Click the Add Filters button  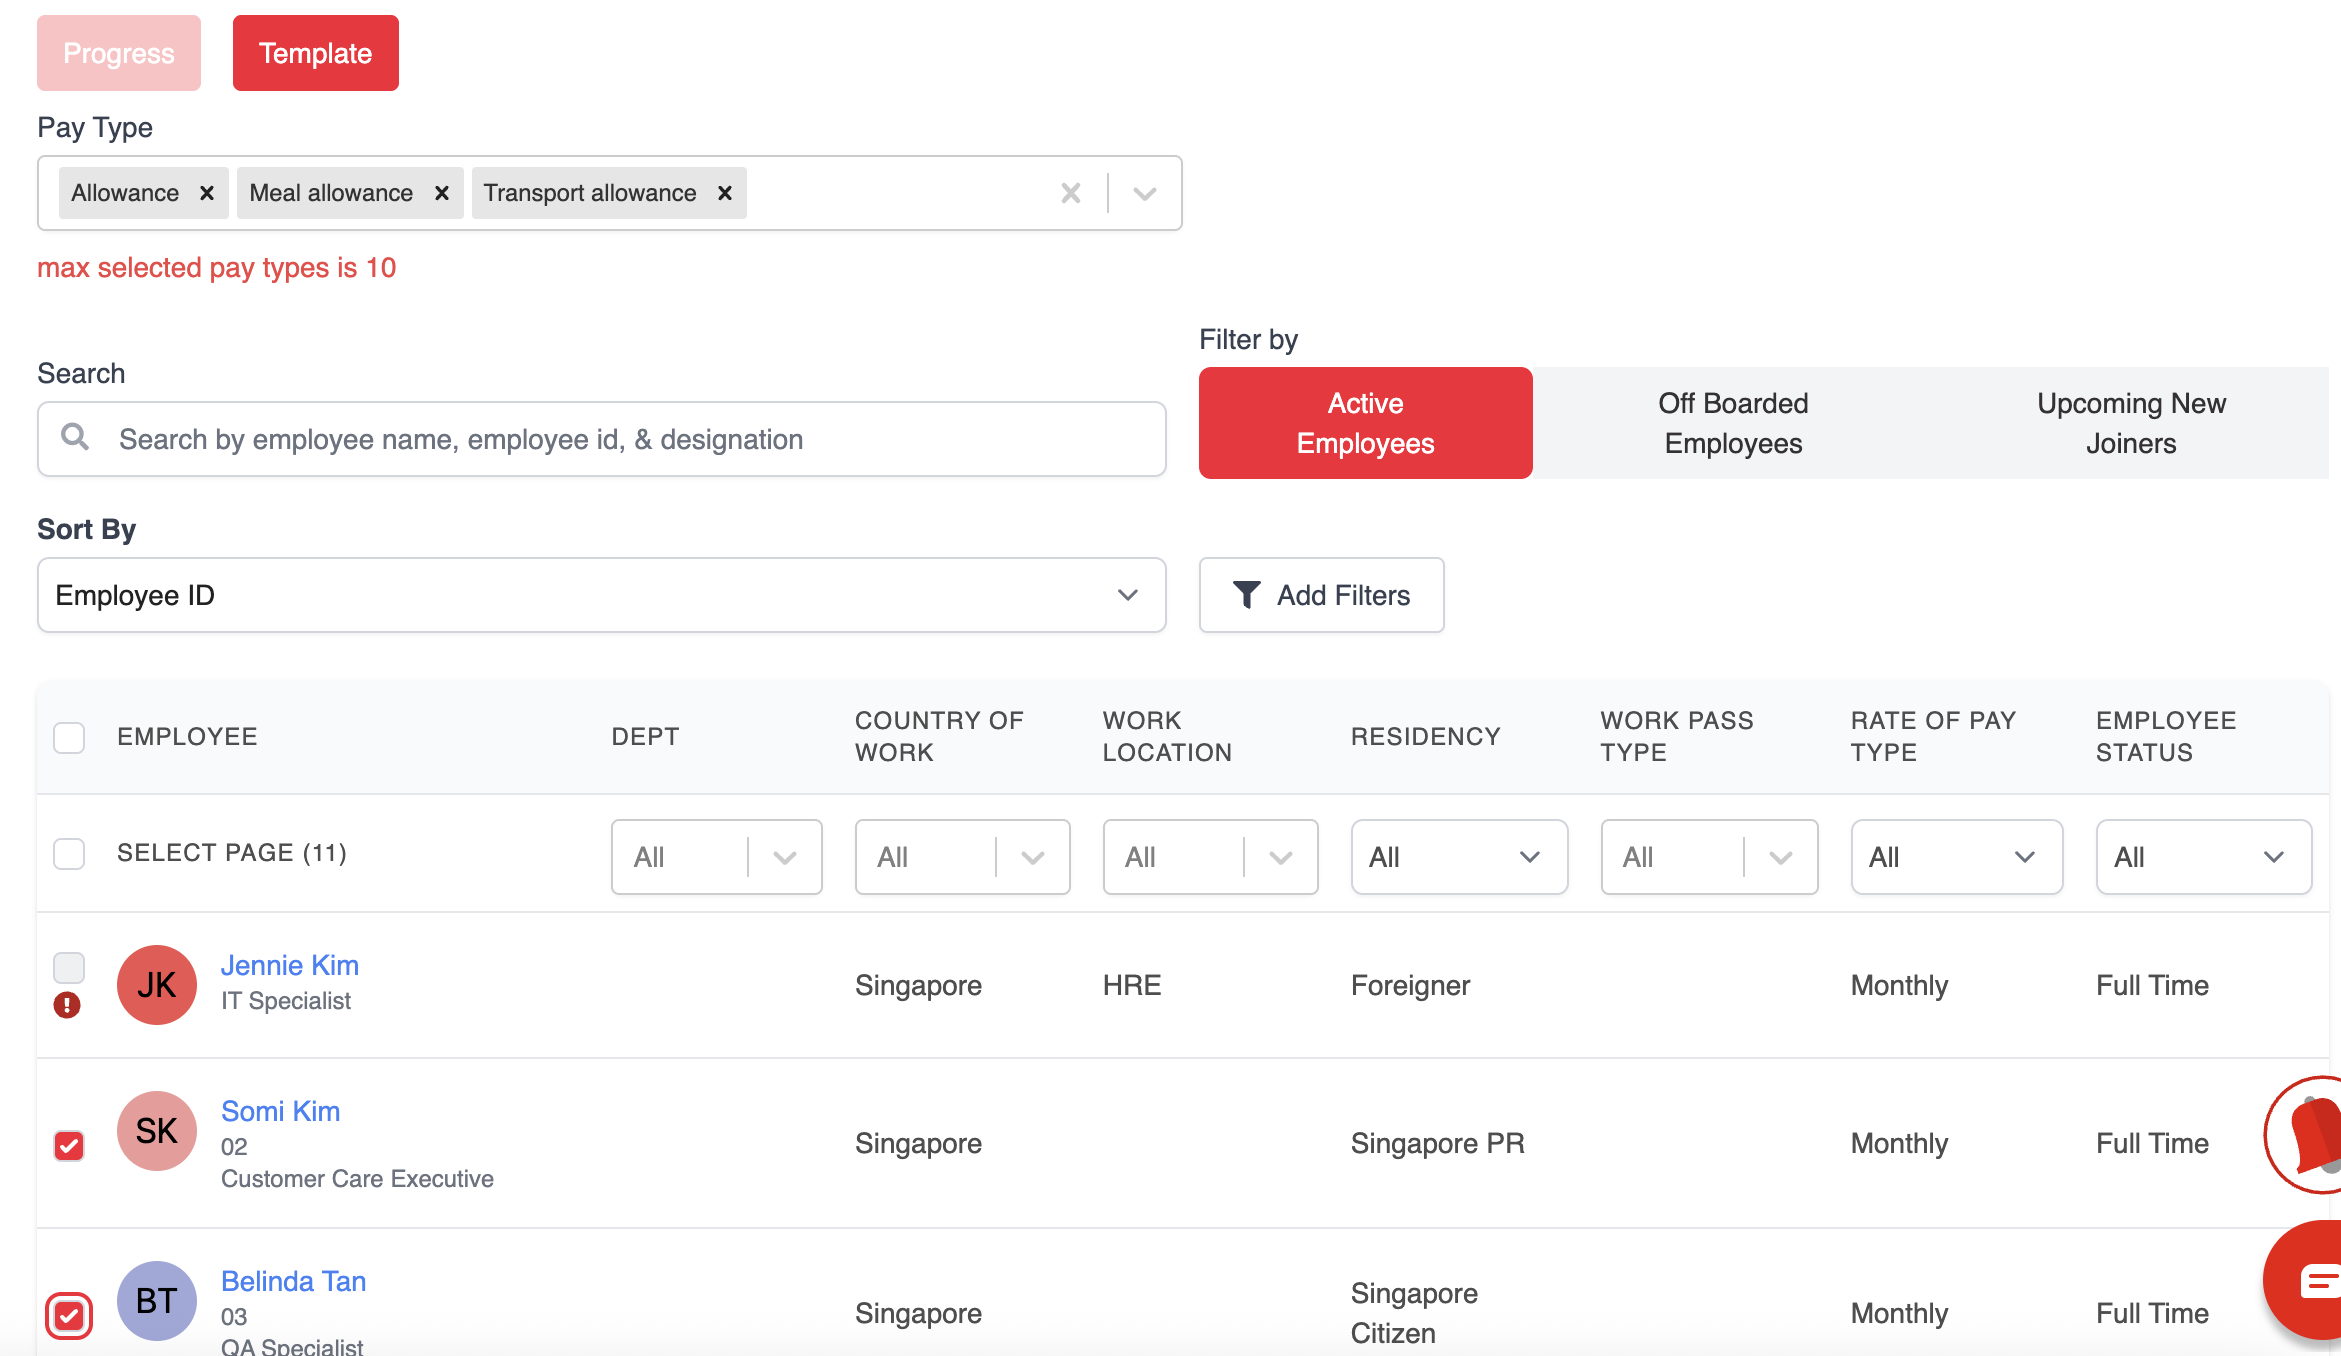[1321, 595]
